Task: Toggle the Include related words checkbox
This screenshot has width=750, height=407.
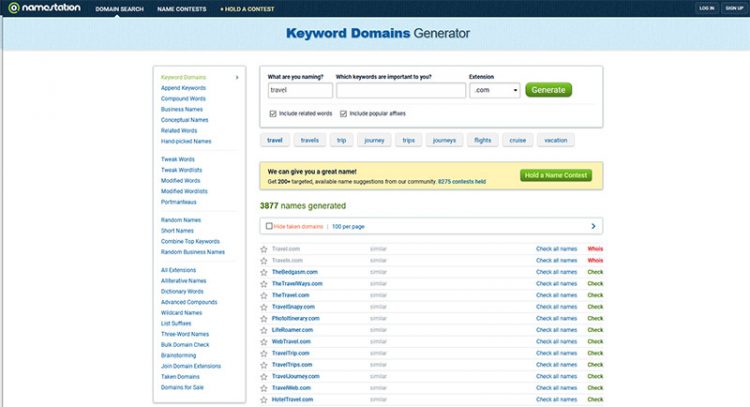Action: pos(273,113)
